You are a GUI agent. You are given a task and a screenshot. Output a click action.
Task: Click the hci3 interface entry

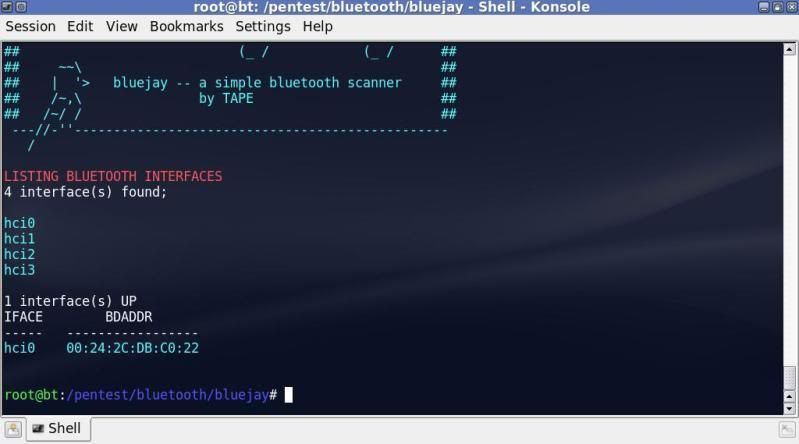click(x=19, y=270)
